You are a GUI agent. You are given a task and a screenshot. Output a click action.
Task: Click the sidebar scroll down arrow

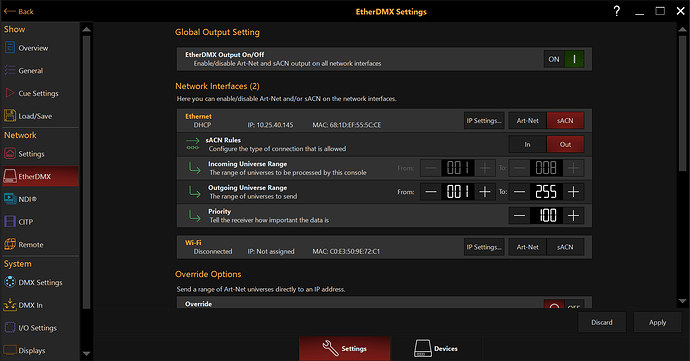[x=87, y=354]
